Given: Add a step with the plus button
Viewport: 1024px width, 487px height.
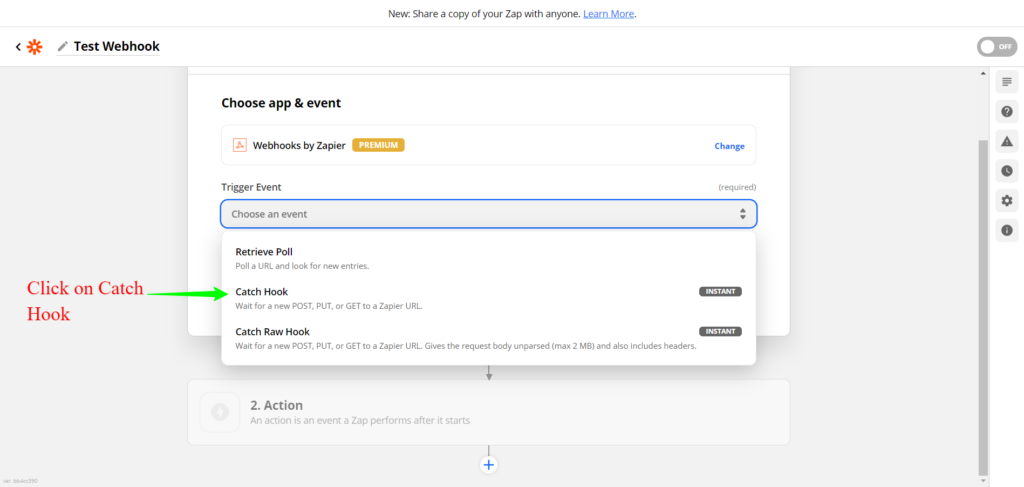Looking at the screenshot, I should point(488,465).
